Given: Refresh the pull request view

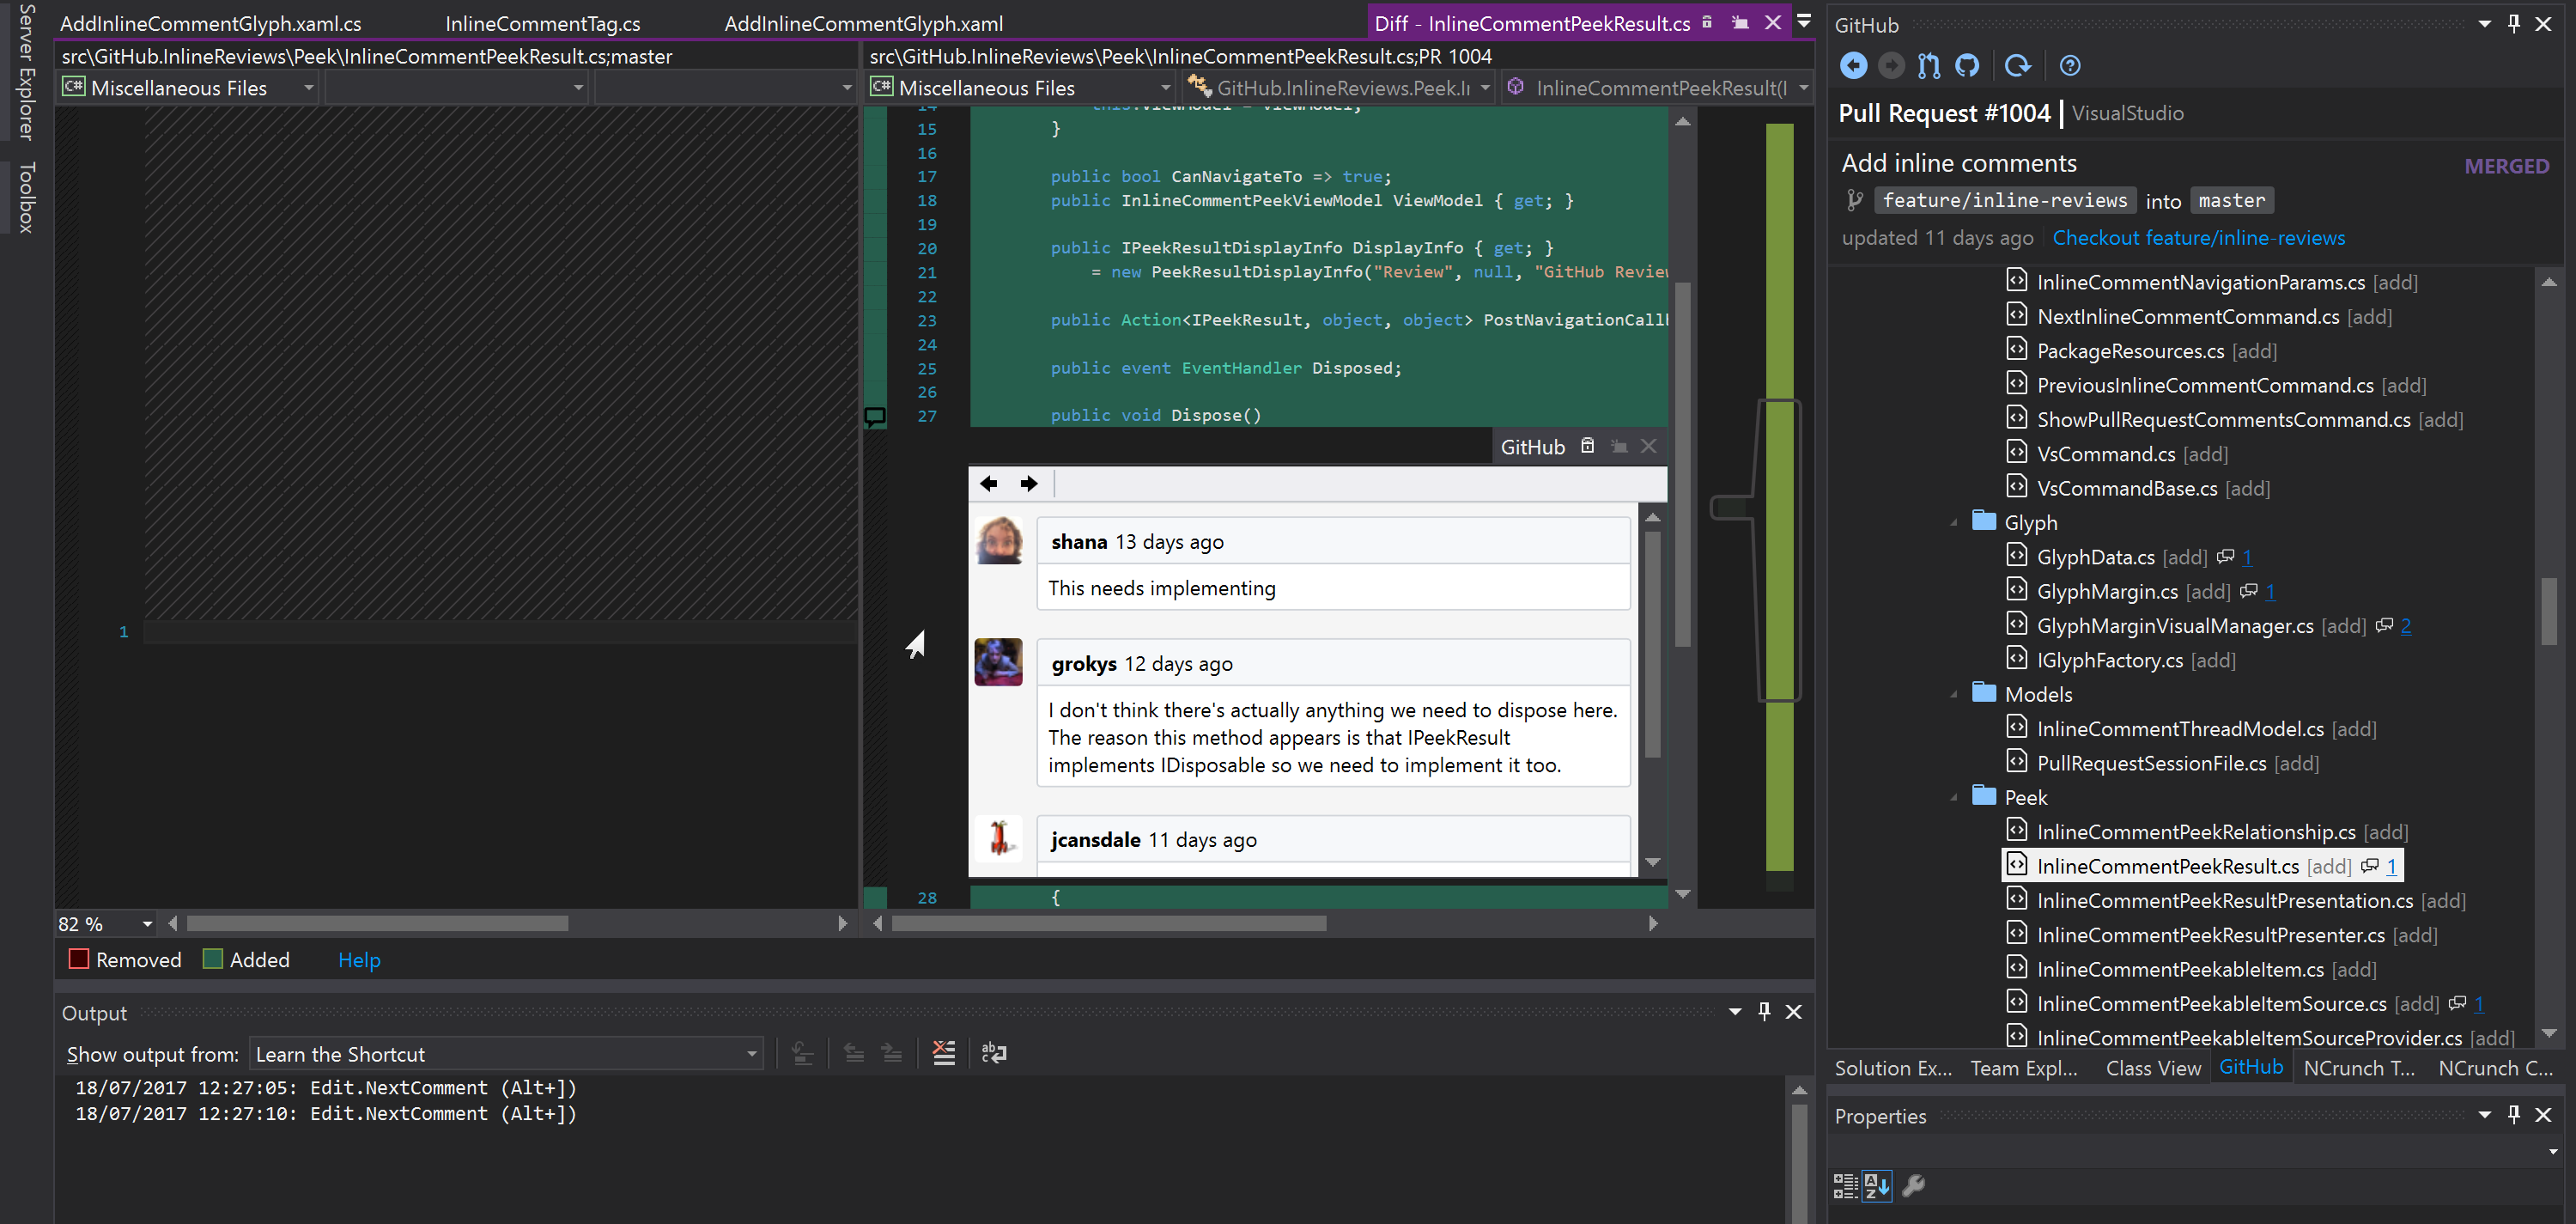Looking at the screenshot, I should (2018, 65).
